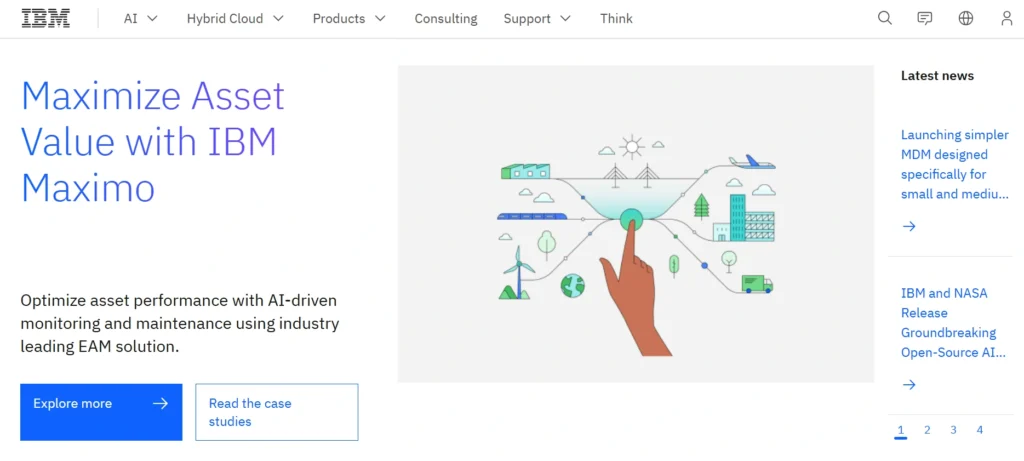Go to the Think menu item
Image resolution: width=1024 pixels, height=461 pixels.
(616, 18)
